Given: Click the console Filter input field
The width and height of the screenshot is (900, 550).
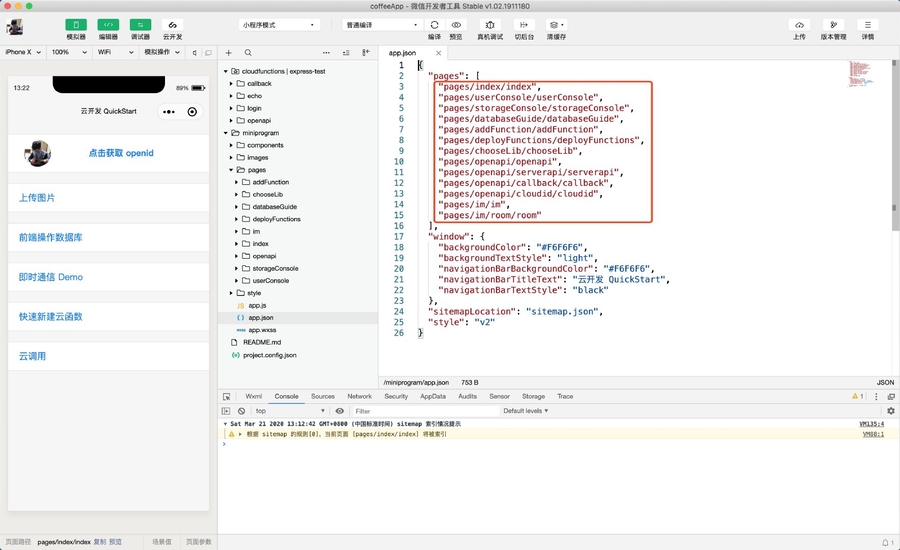Looking at the screenshot, I should pyautogui.click(x=420, y=411).
